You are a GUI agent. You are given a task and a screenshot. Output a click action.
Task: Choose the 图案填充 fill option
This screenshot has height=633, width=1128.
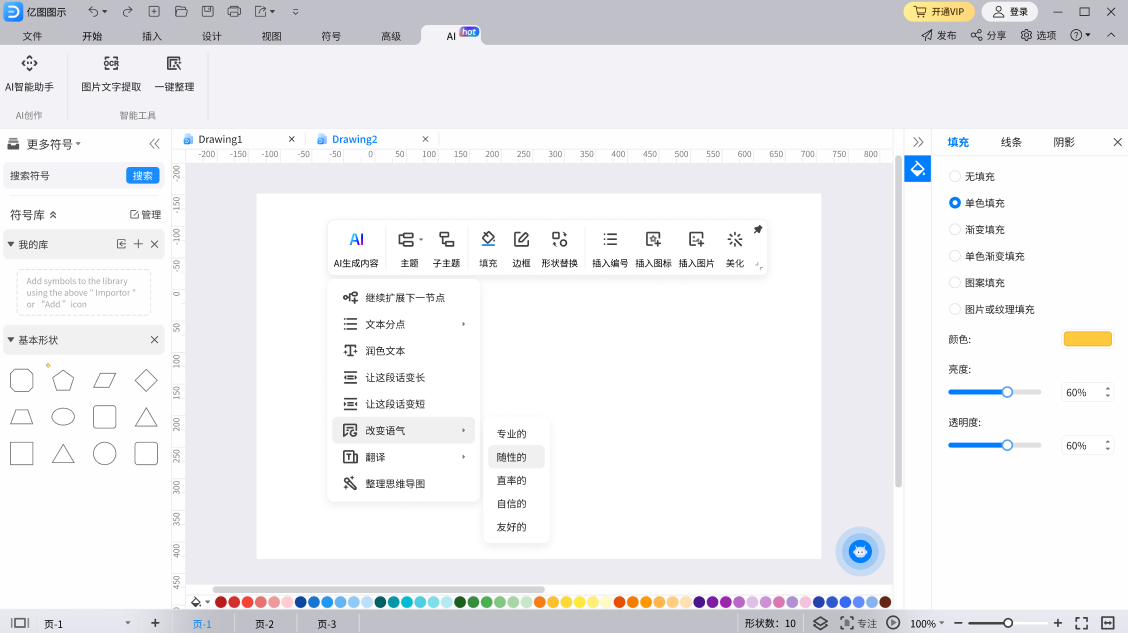pyautogui.click(x=955, y=283)
